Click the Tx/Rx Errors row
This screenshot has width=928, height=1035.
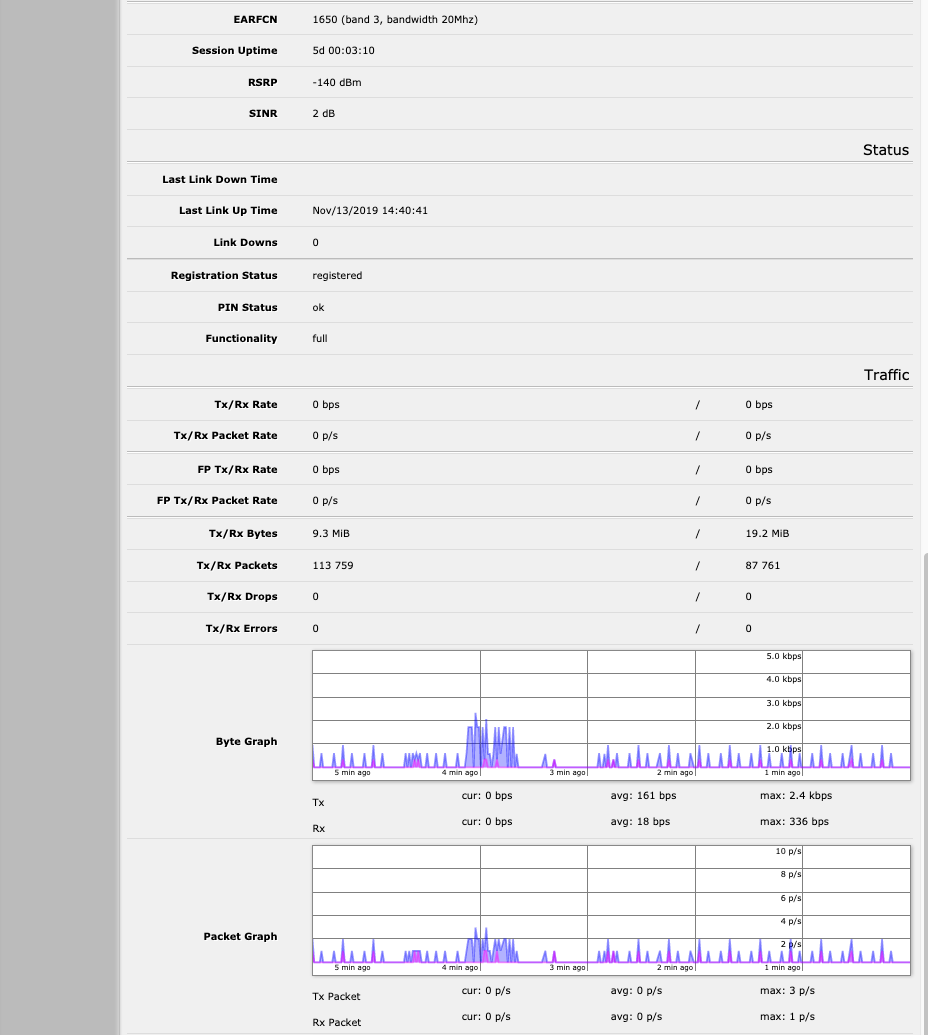[x=315, y=628]
